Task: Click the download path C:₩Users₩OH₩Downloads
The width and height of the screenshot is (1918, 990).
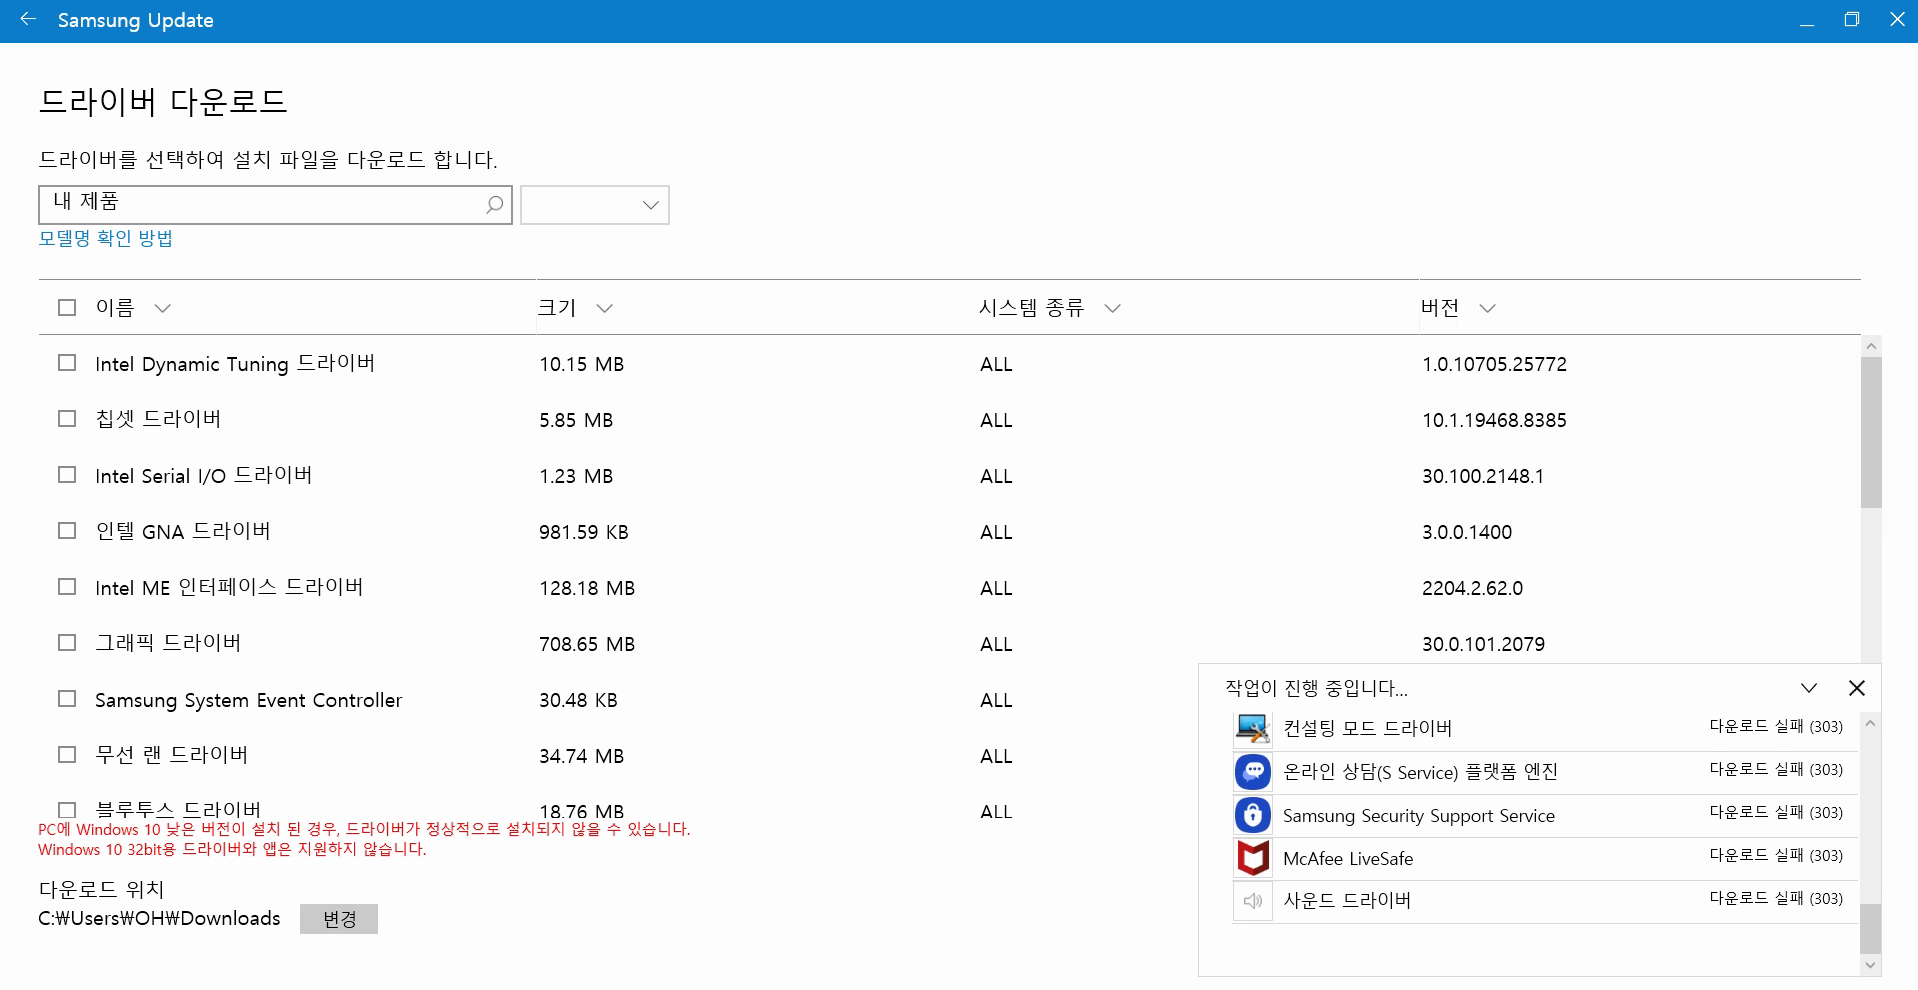Action: point(159,918)
